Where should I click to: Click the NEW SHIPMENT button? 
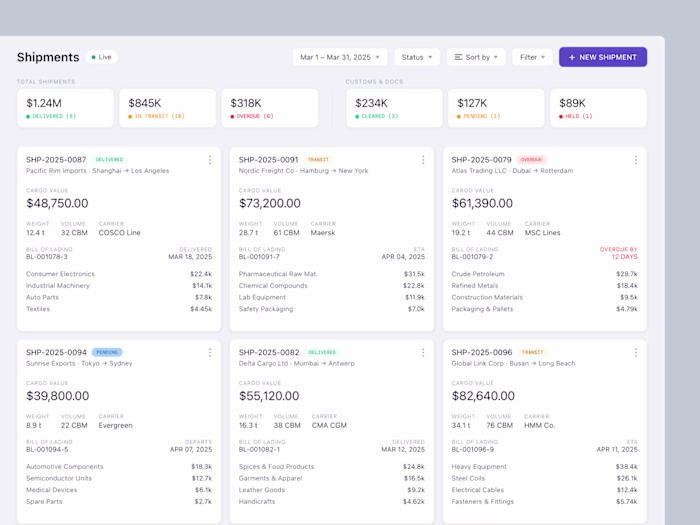point(603,57)
